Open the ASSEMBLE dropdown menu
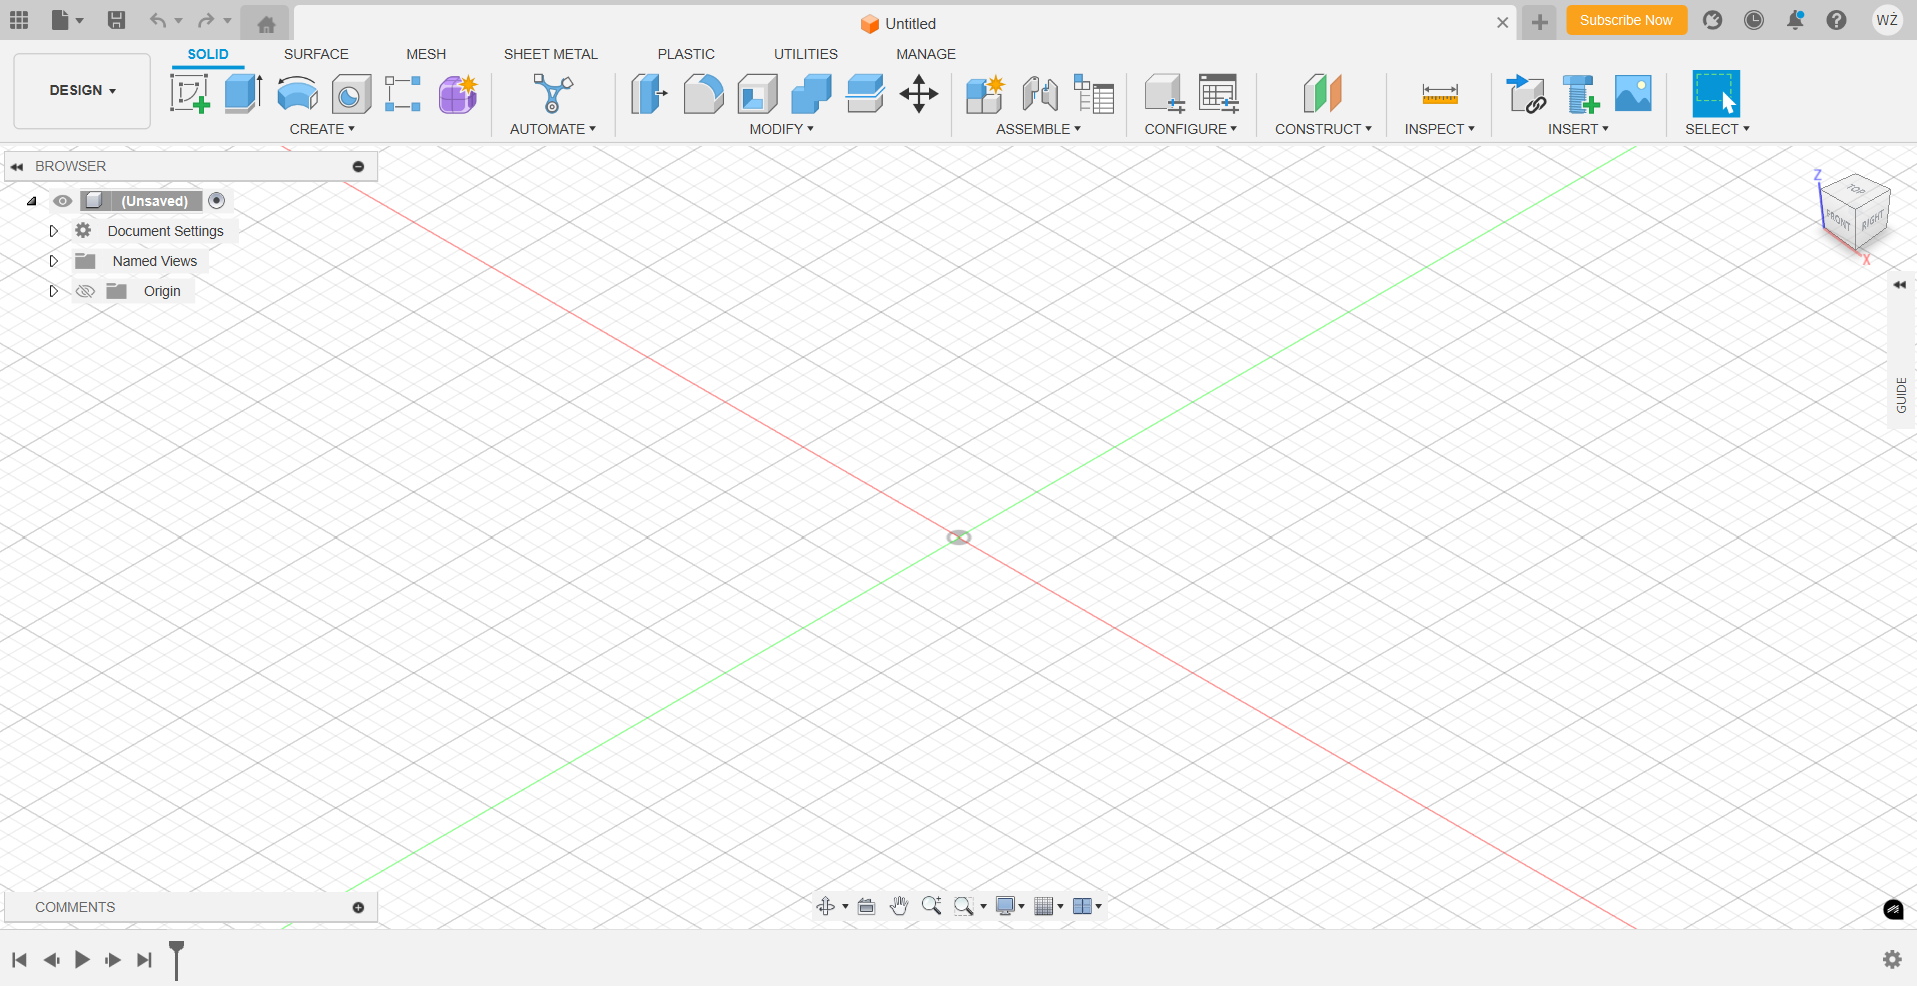Image resolution: width=1917 pixels, height=986 pixels. (x=1038, y=129)
